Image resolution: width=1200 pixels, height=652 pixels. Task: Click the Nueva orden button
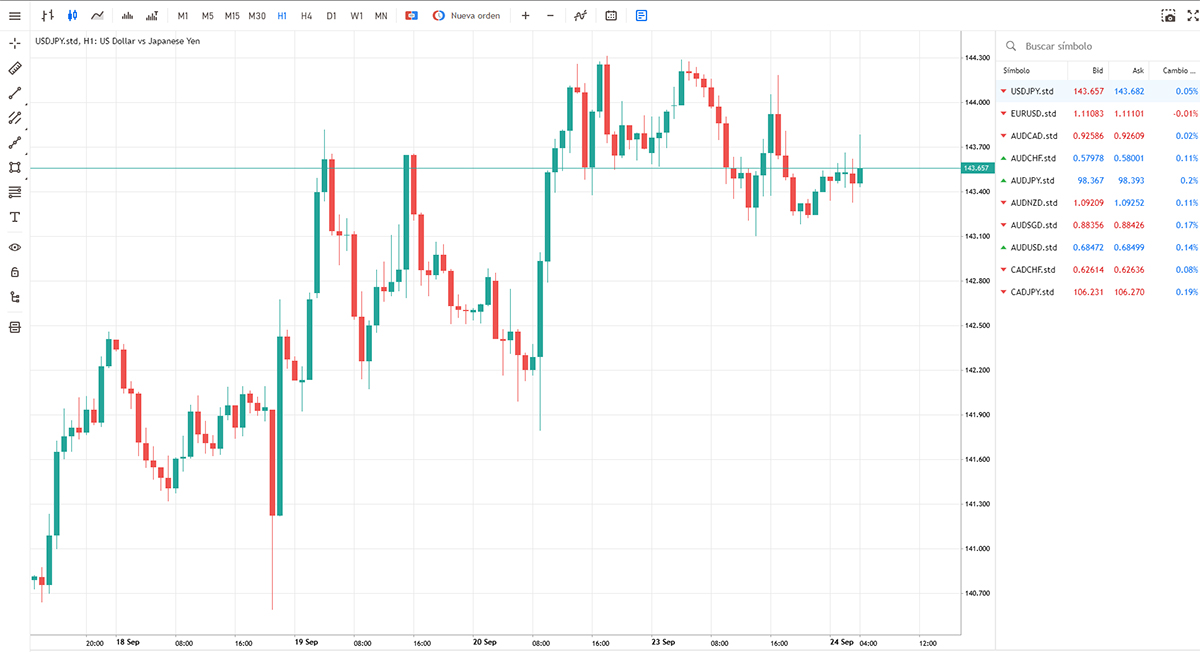click(x=466, y=16)
